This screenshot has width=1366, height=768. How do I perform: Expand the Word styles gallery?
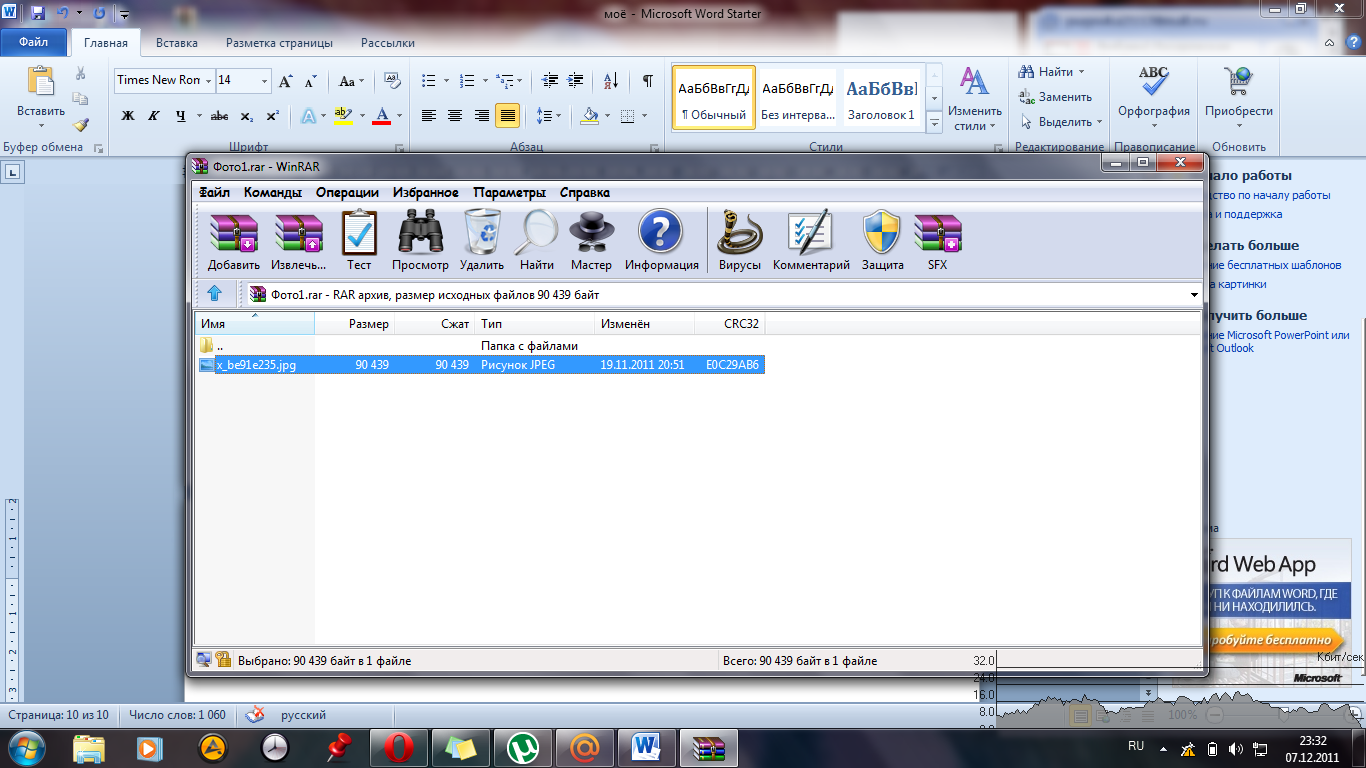pyautogui.click(x=934, y=122)
